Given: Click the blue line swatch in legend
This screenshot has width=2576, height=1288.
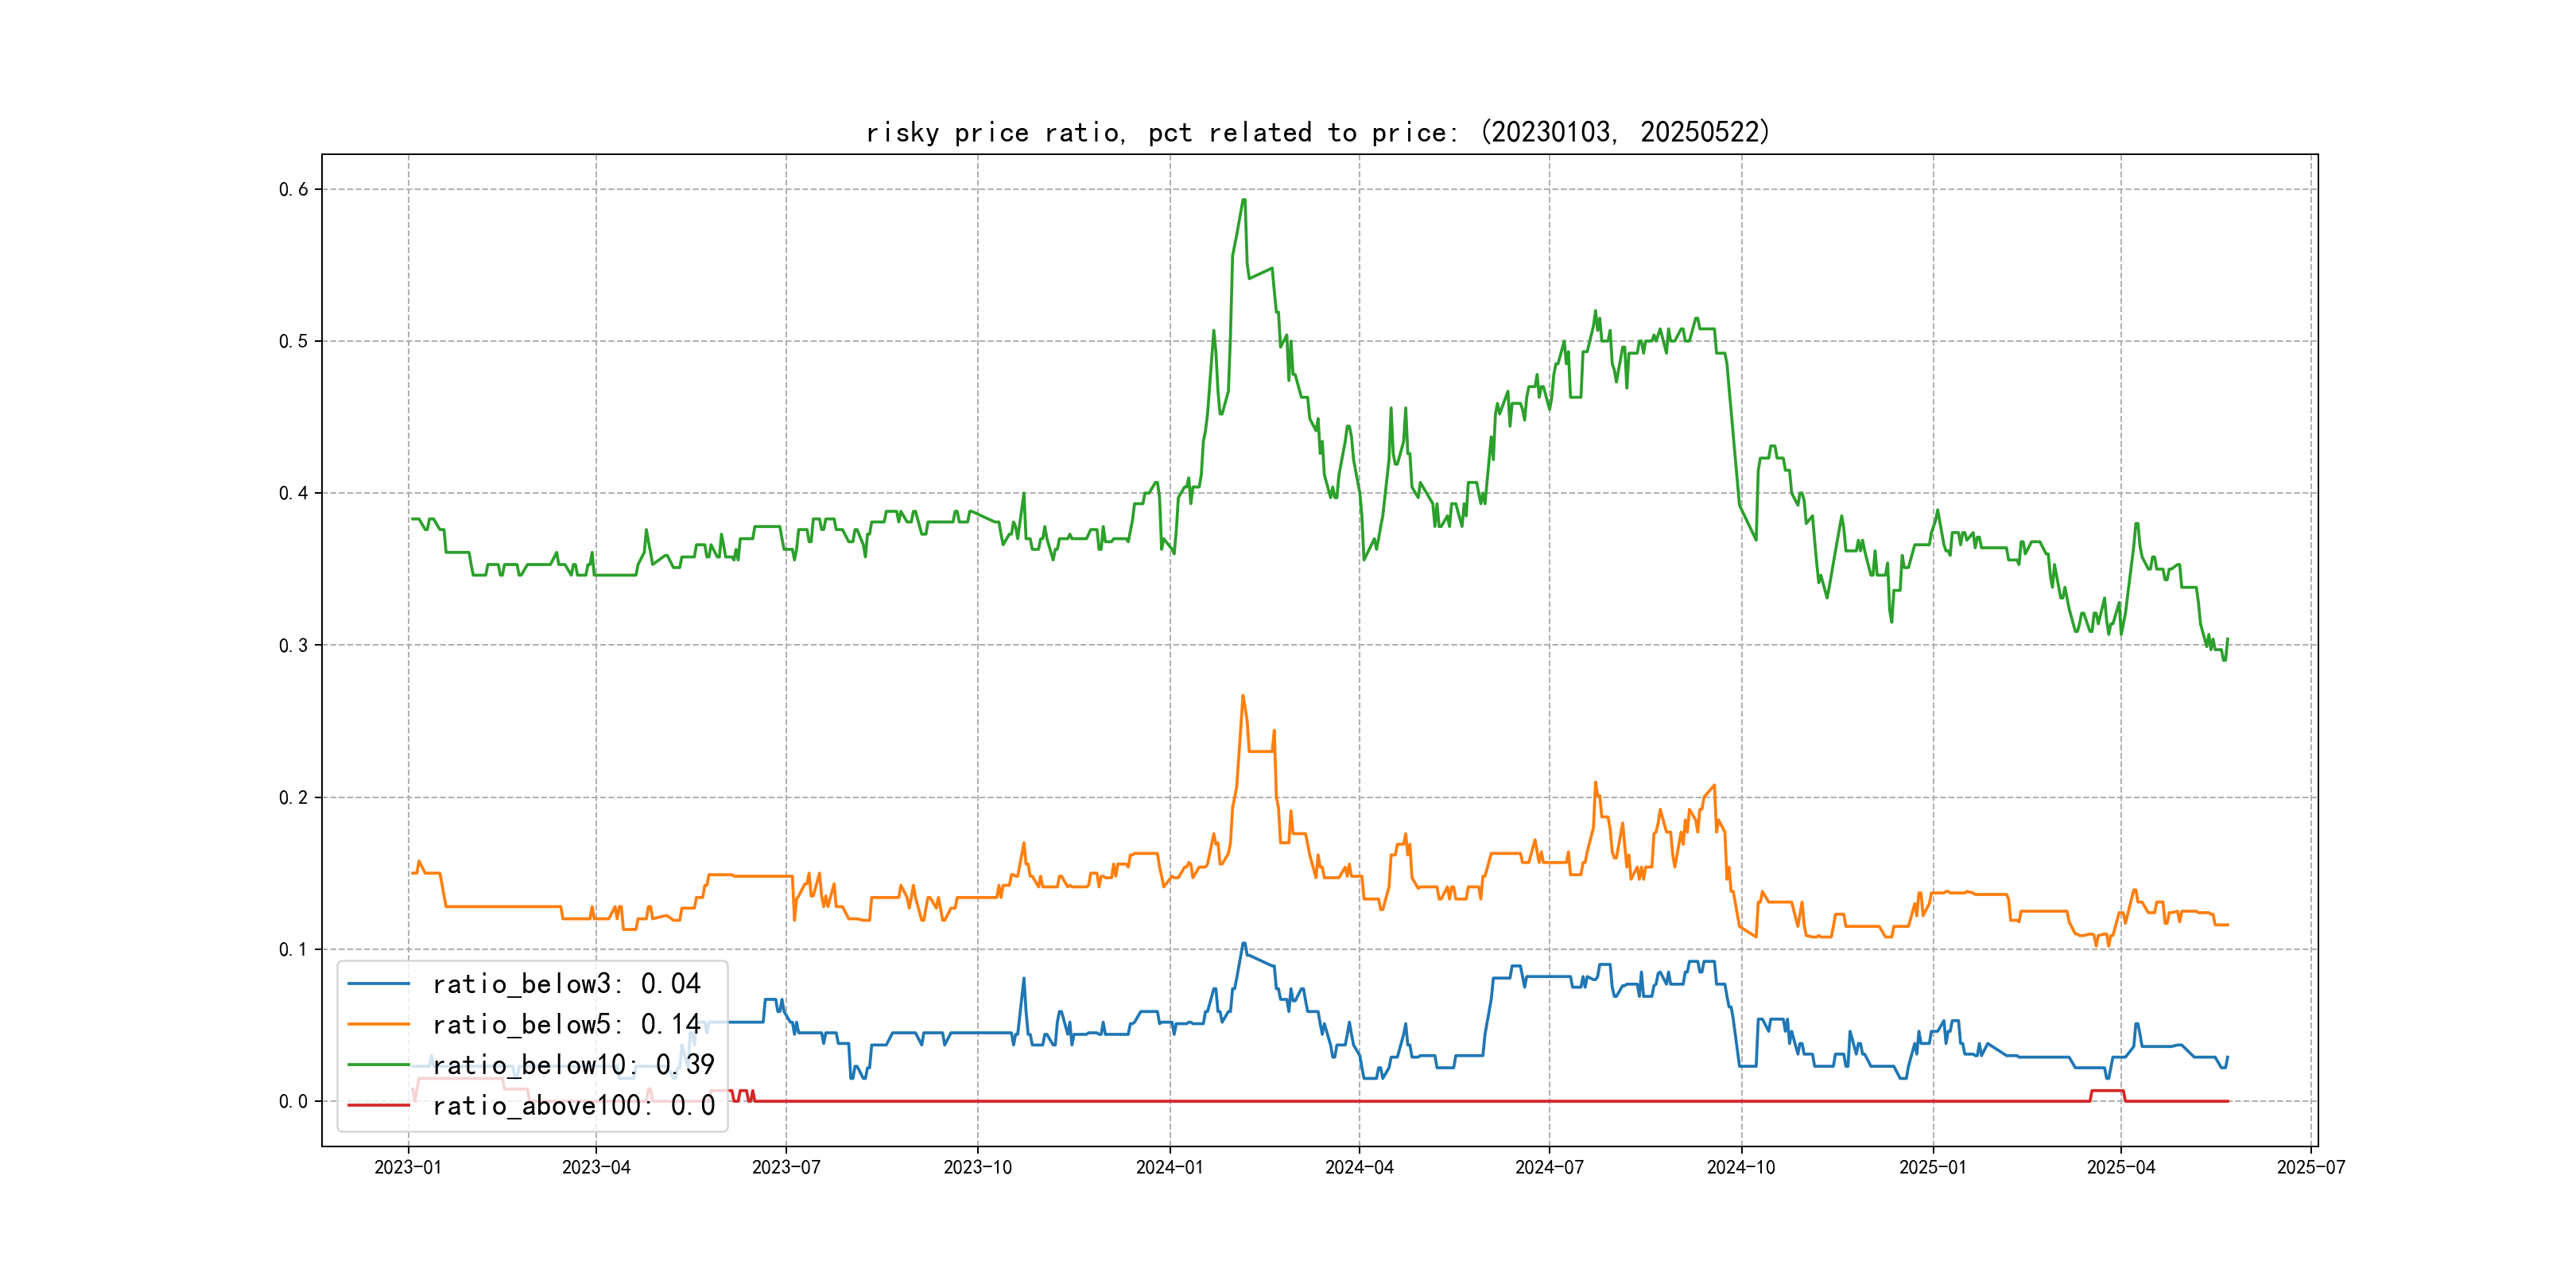Looking at the screenshot, I should (379, 984).
